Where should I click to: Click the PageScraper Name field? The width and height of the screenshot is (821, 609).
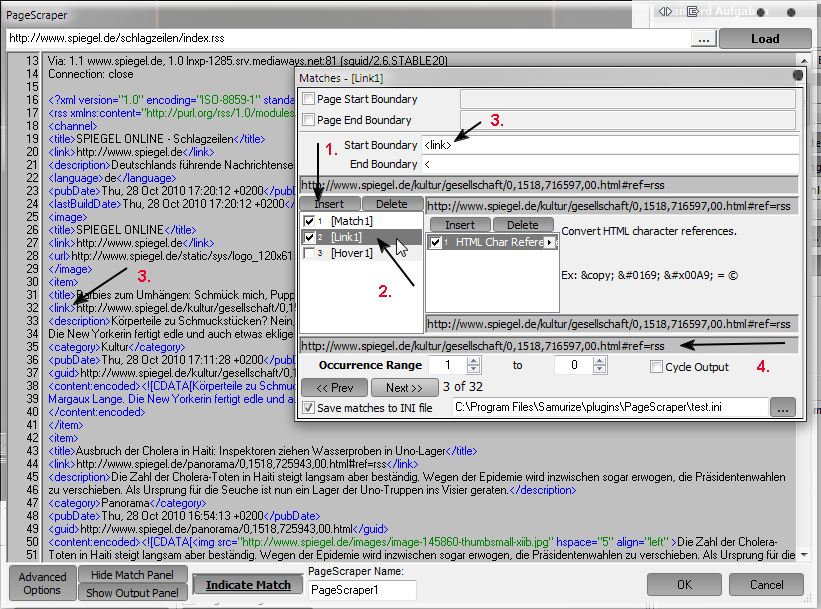tap(362, 590)
